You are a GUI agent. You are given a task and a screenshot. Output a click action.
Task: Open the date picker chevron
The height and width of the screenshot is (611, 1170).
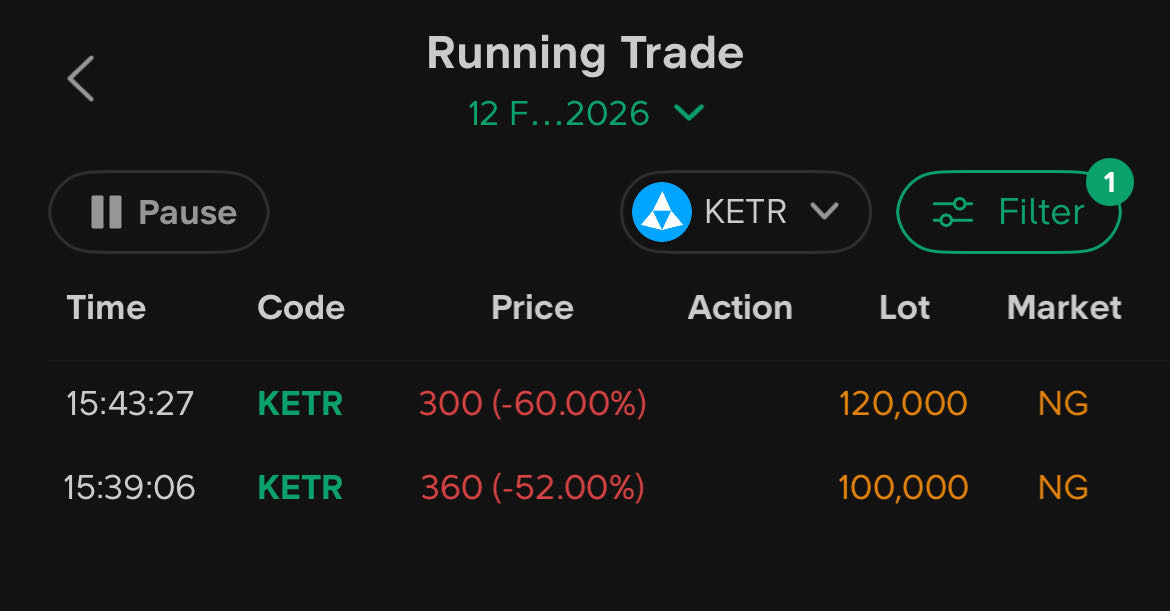(x=689, y=113)
